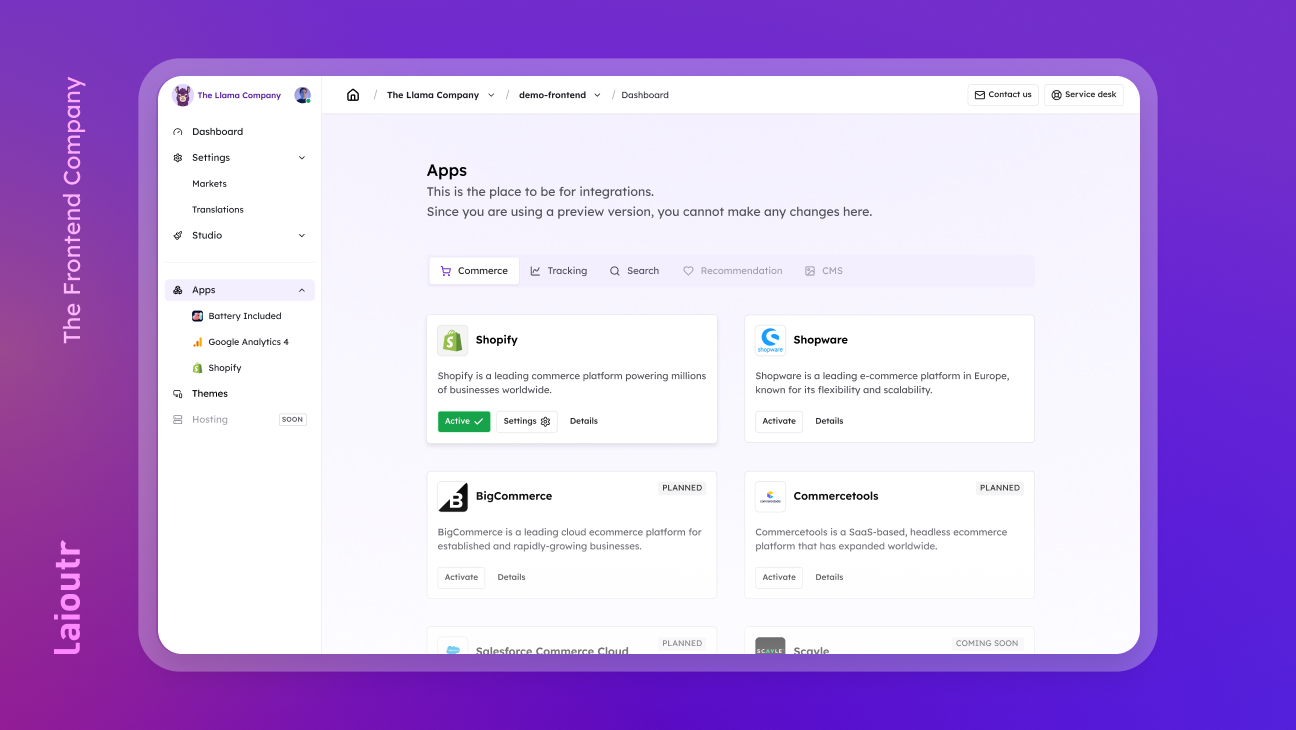Viewport: 1296px width, 730px height.
Task: Click the Google Analytics 4 chart icon
Action: pyautogui.click(x=198, y=342)
